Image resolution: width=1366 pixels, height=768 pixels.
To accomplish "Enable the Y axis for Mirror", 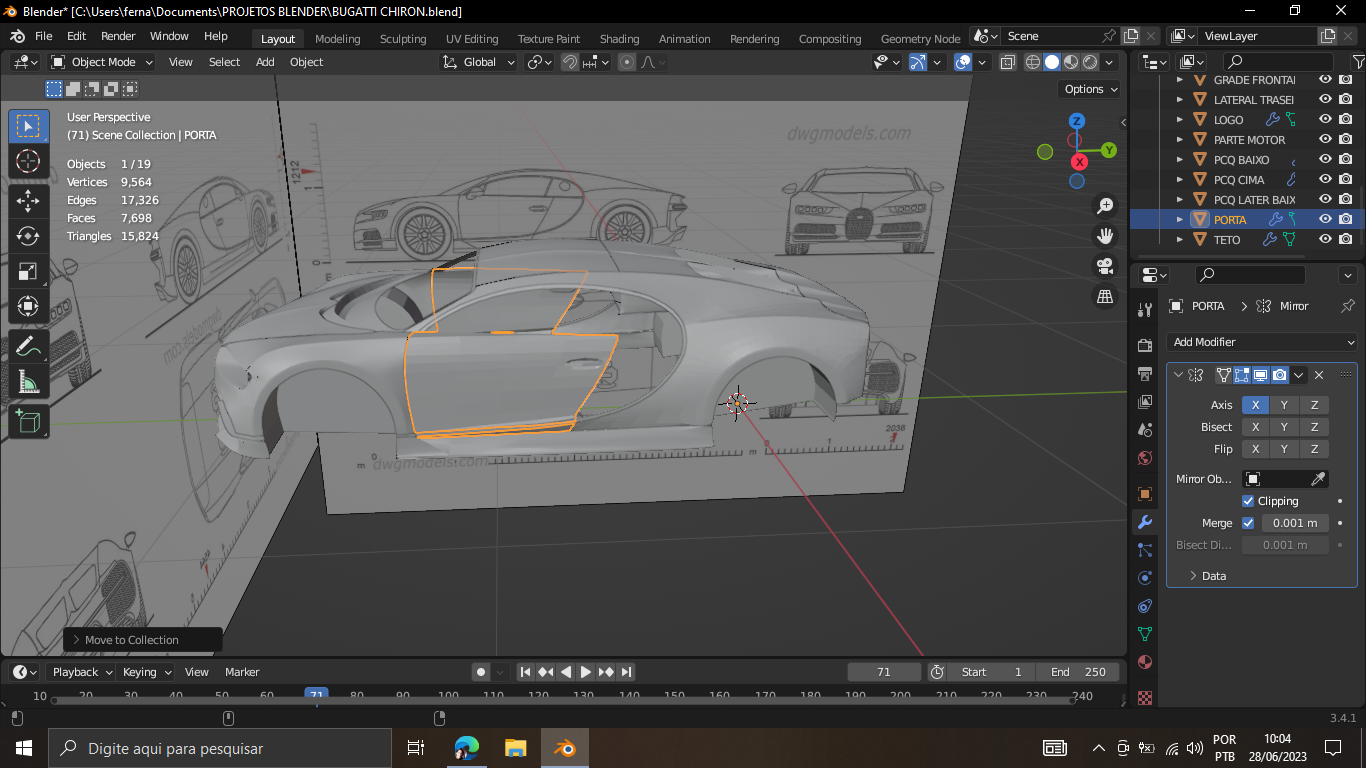I will click(x=1284, y=405).
